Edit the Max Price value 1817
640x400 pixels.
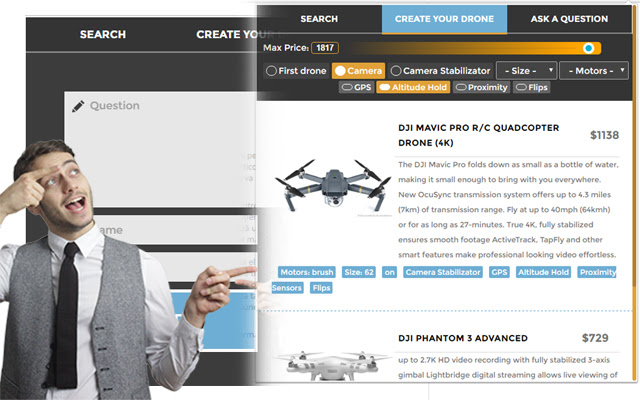(x=325, y=48)
